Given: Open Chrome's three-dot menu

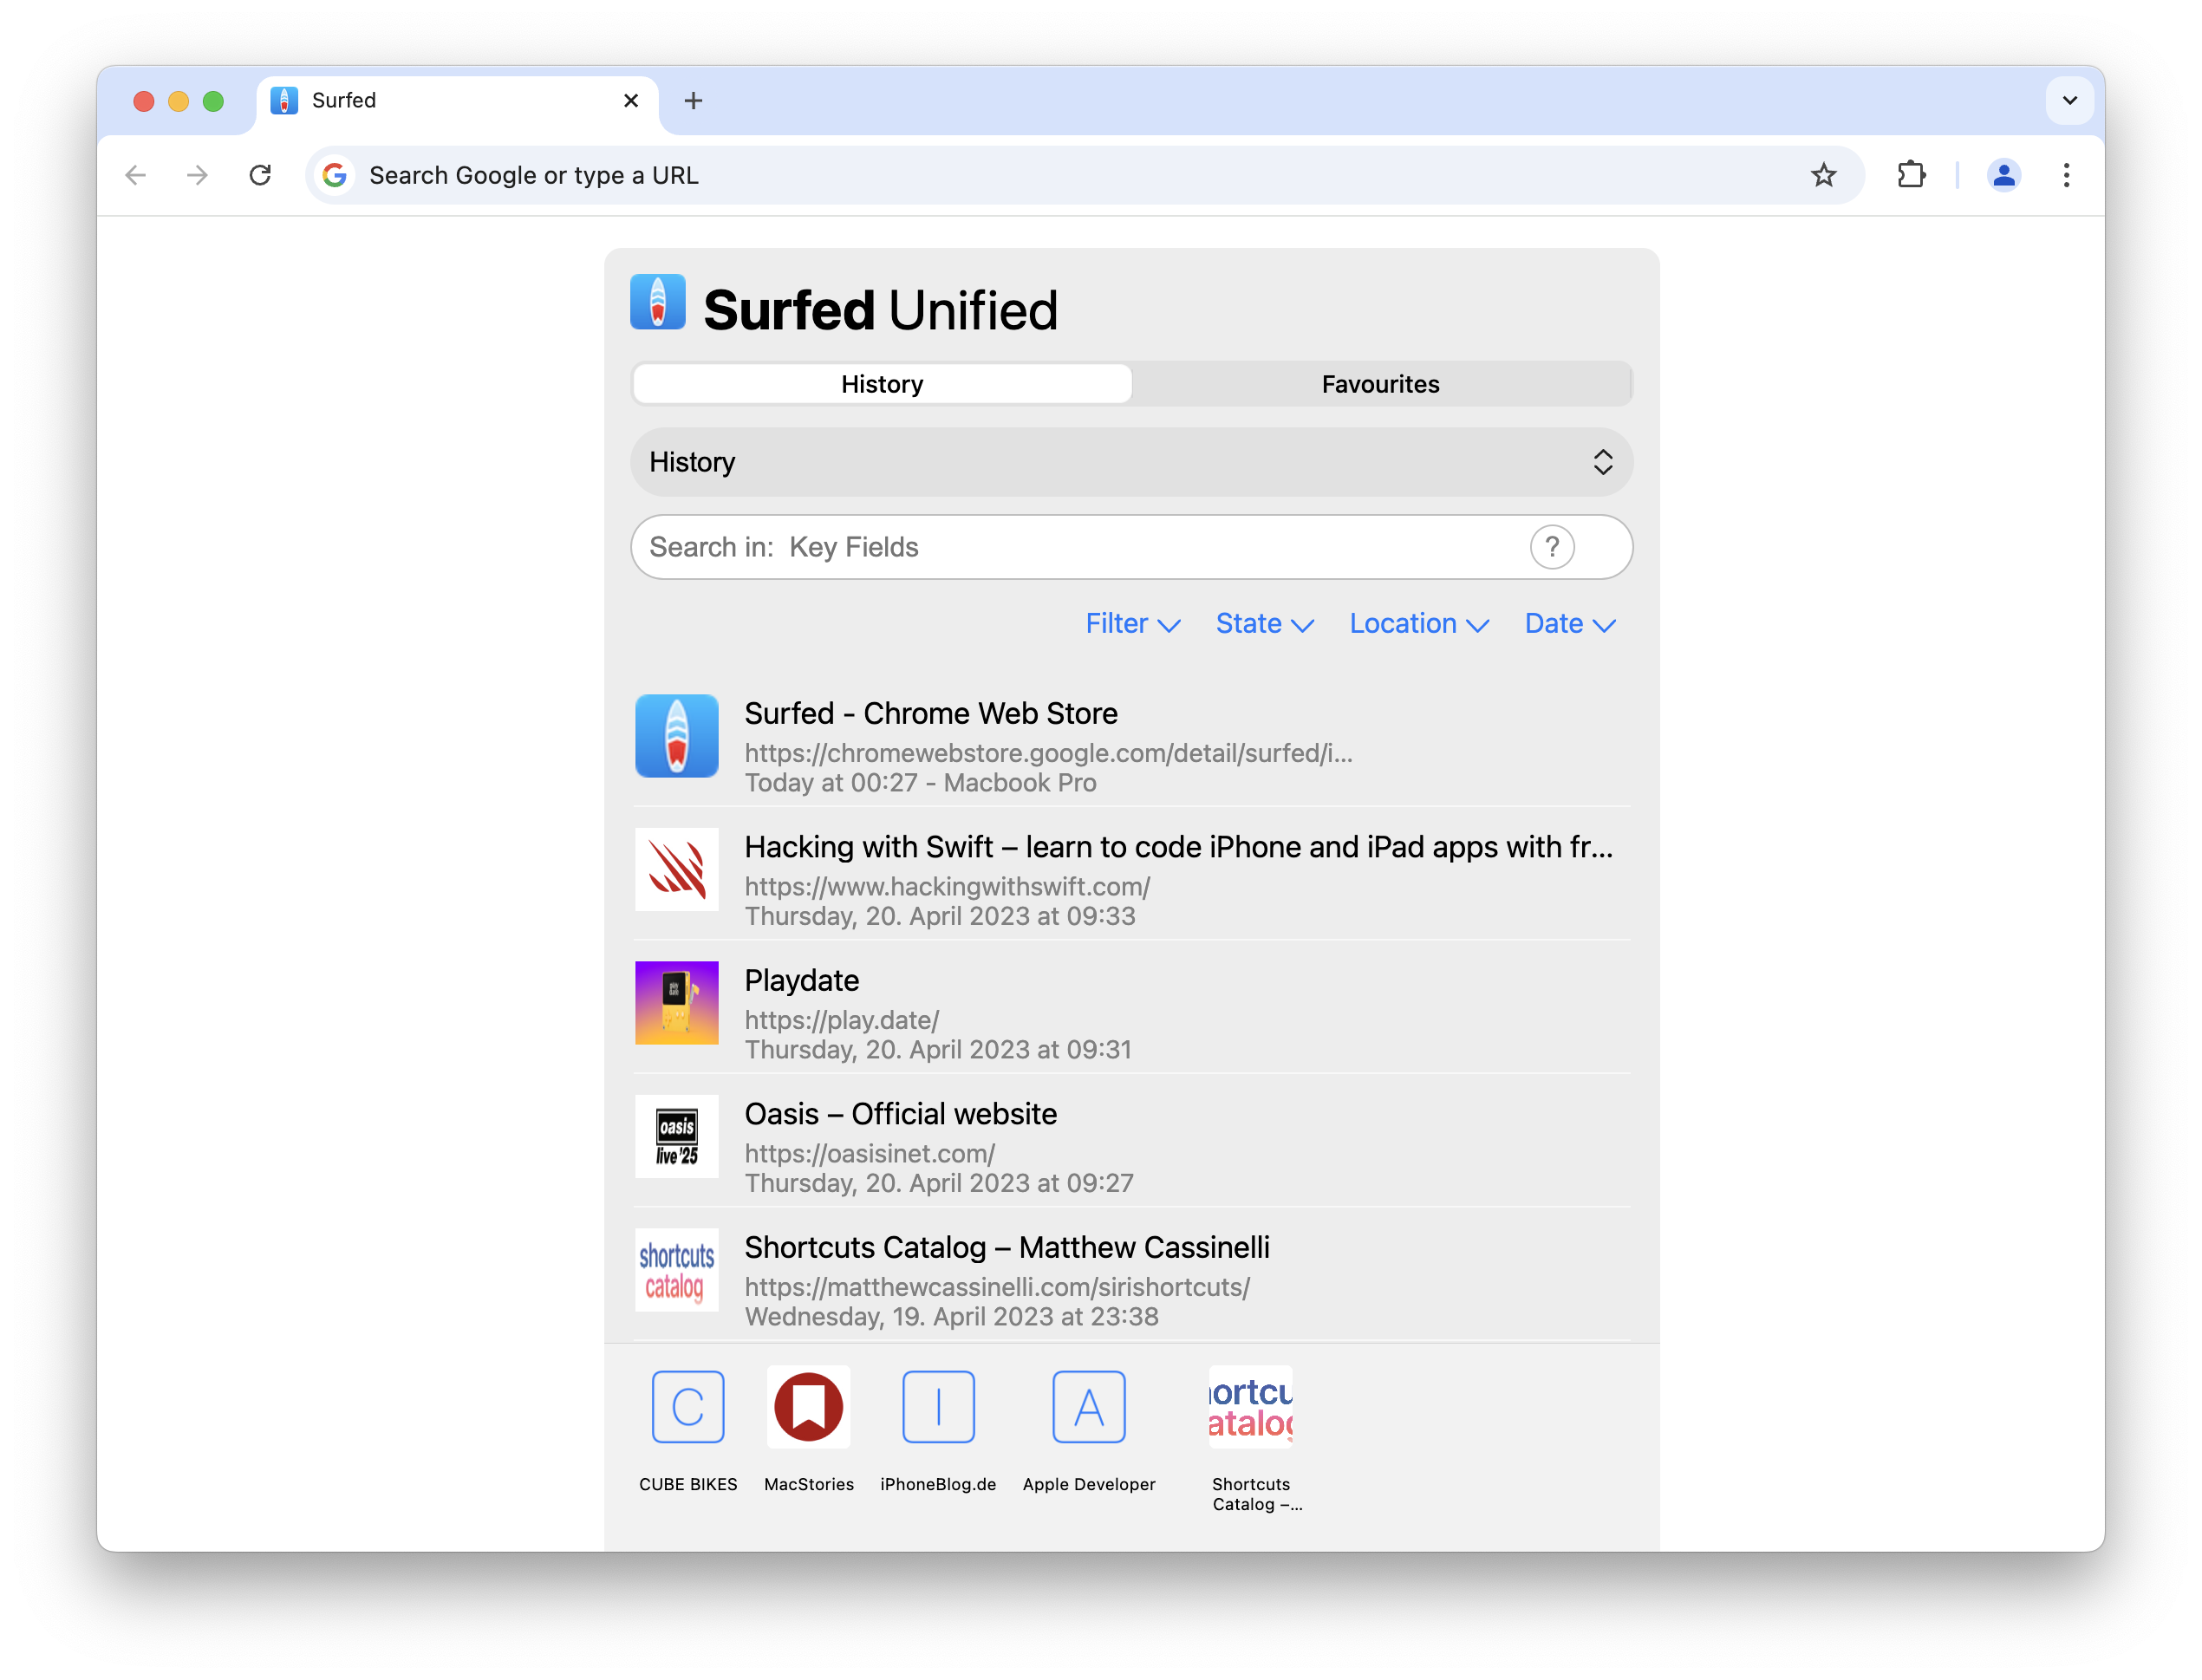Looking at the screenshot, I should 2066,176.
